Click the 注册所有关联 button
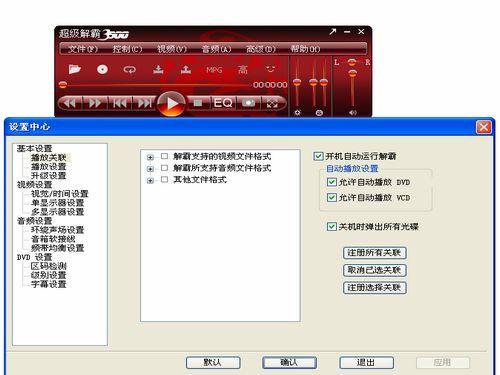 (x=374, y=253)
